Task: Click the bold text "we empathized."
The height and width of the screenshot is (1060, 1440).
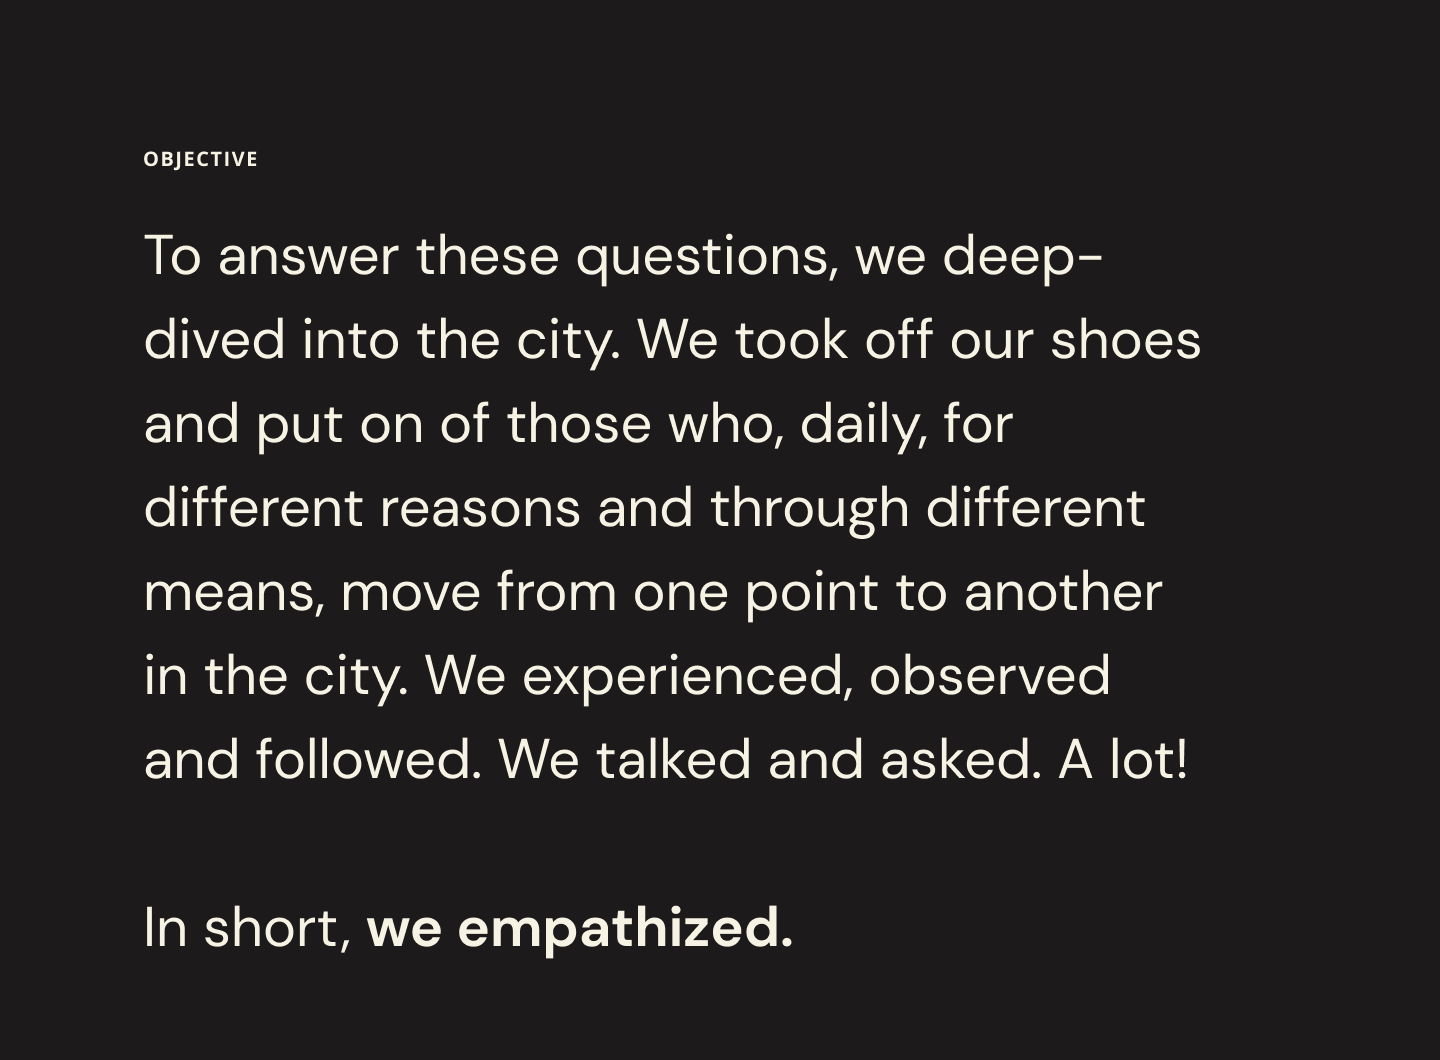Action: coord(579,927)
